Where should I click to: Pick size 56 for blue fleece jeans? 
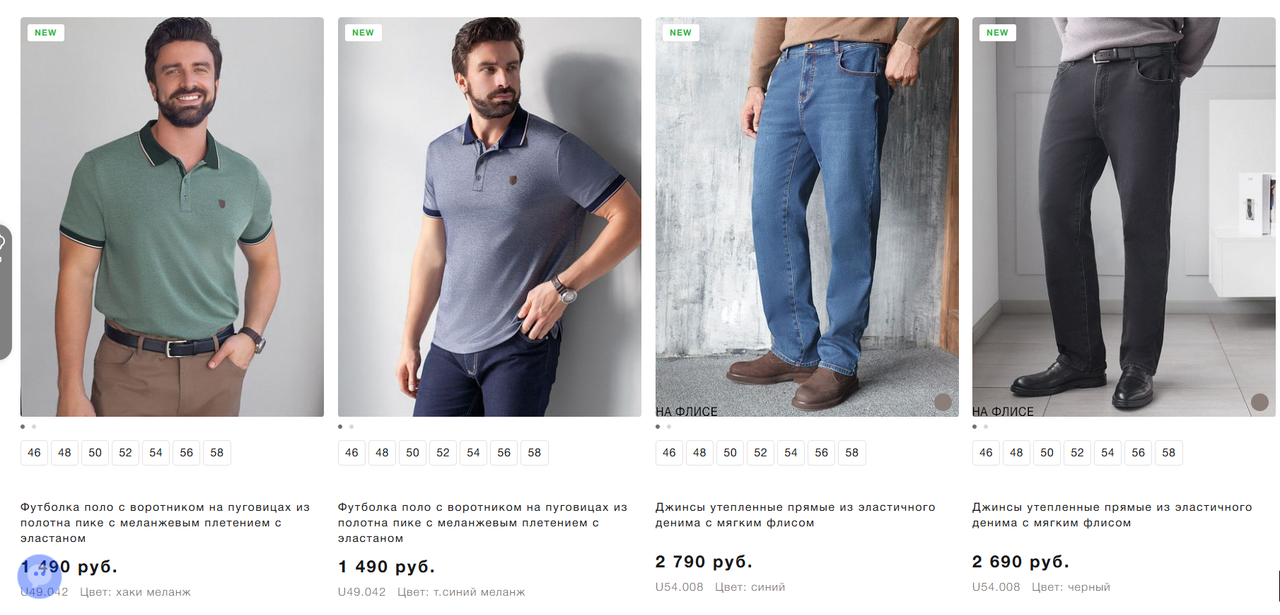pos(821,453)
